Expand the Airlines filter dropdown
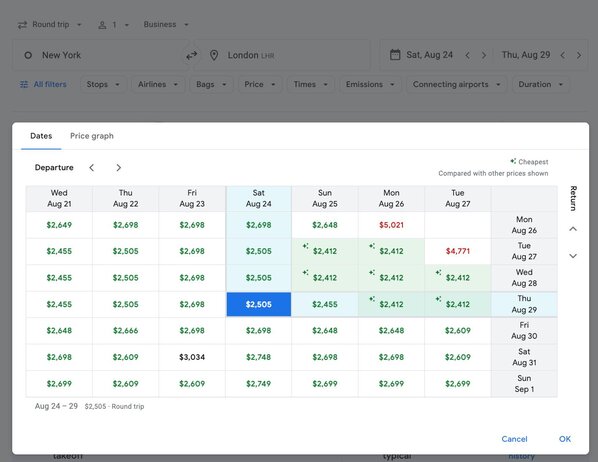 tap(158, 84)
